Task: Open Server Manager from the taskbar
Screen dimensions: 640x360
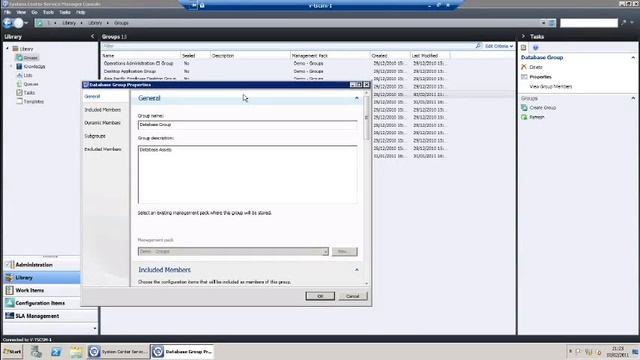Action: [36, 351]
